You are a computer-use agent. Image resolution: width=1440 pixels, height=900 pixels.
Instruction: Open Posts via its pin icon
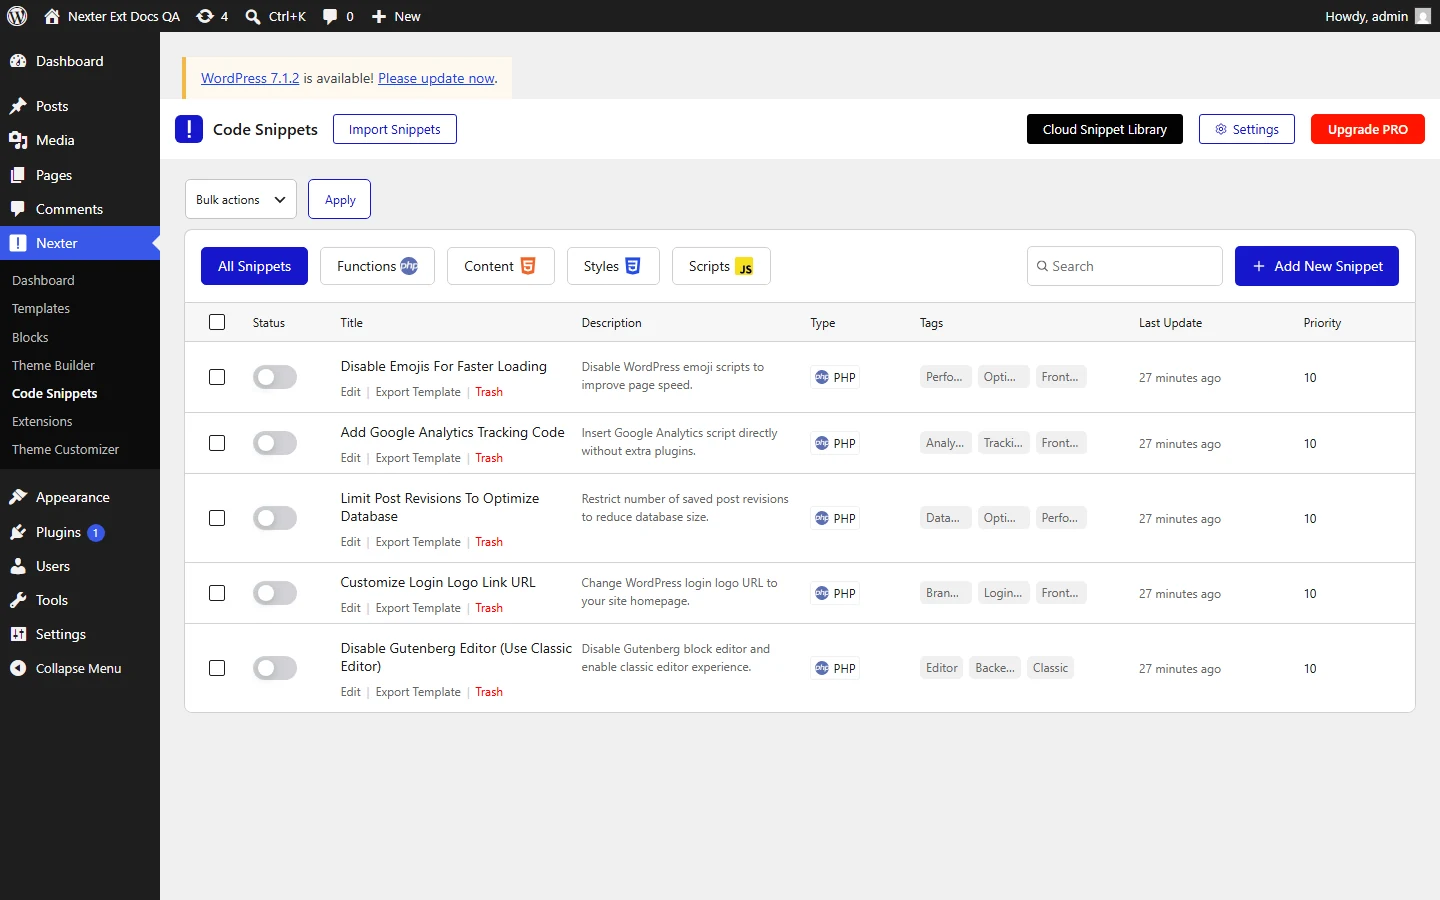pyautogui.click(x=18, y=106)
